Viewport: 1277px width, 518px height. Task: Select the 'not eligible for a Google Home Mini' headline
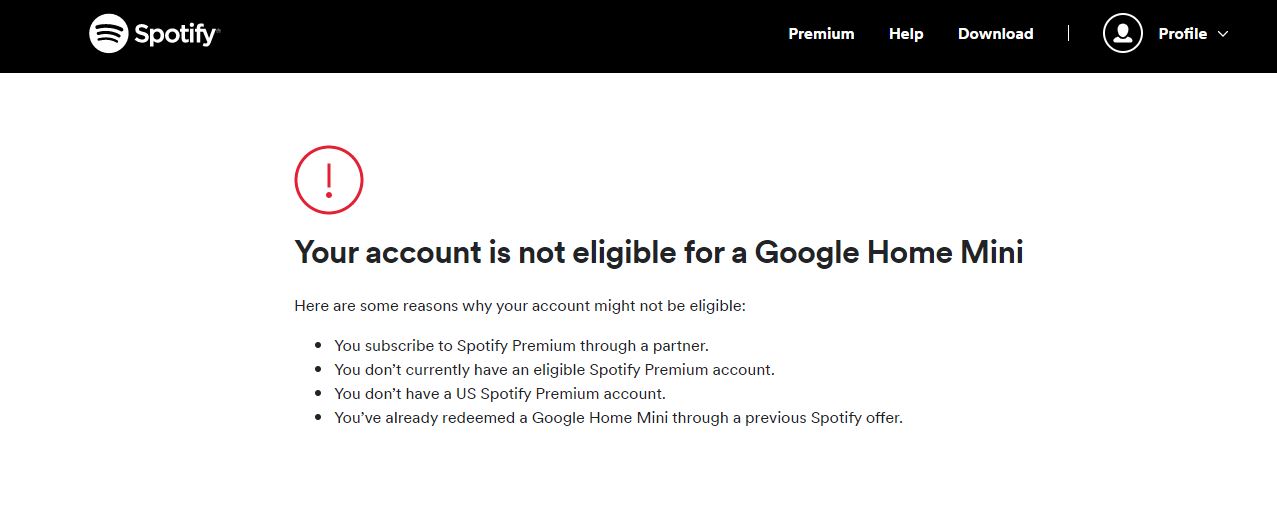point(658,253)
